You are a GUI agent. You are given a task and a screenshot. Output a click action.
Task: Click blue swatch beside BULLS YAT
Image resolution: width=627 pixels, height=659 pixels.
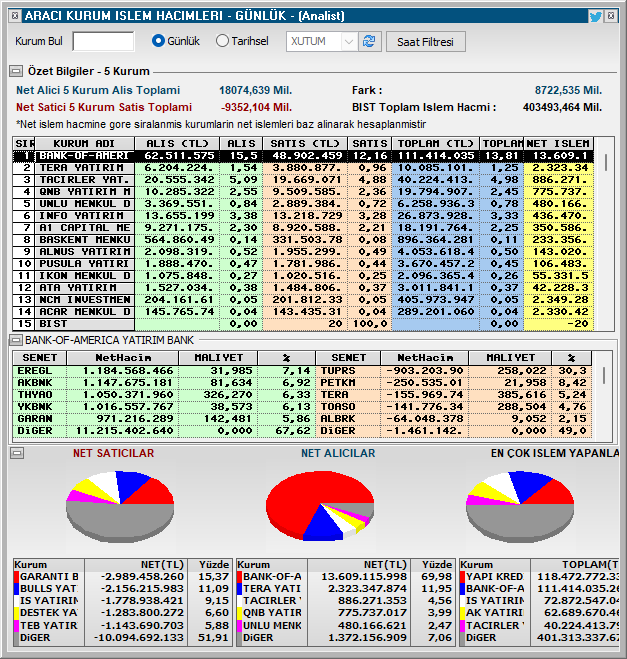point(17,589)
